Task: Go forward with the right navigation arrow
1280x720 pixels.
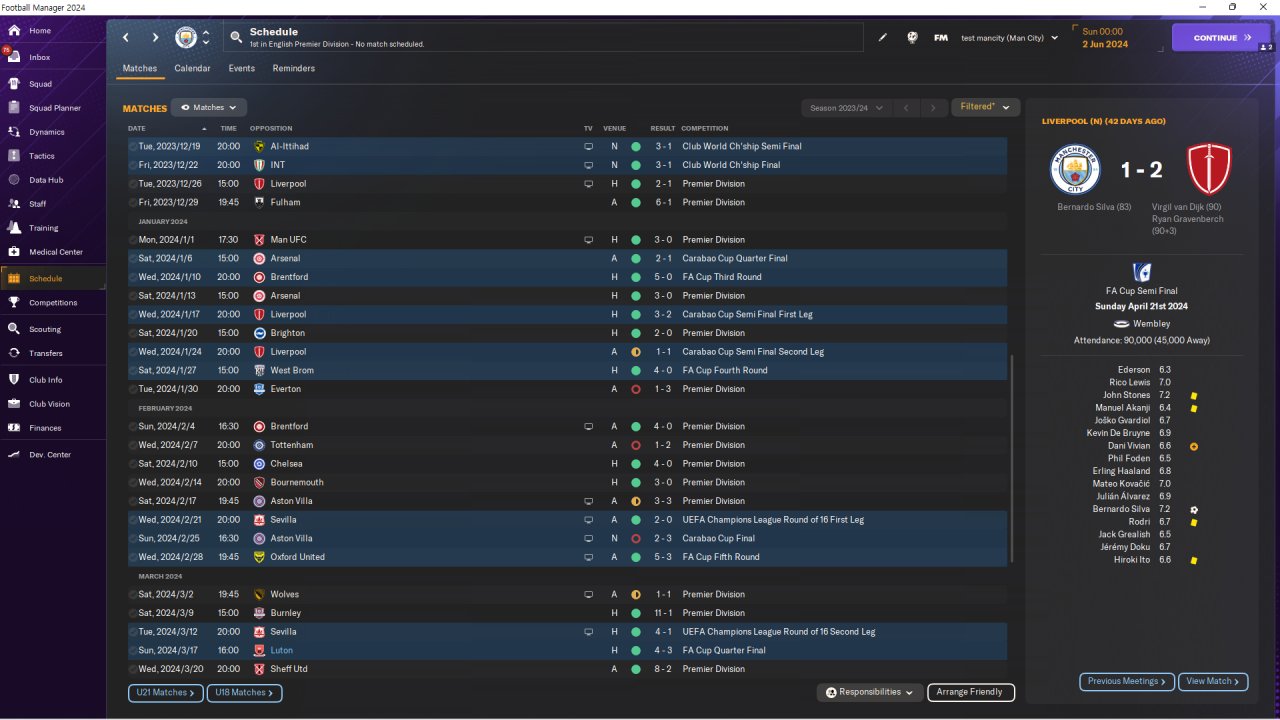Action: [155, 38]
